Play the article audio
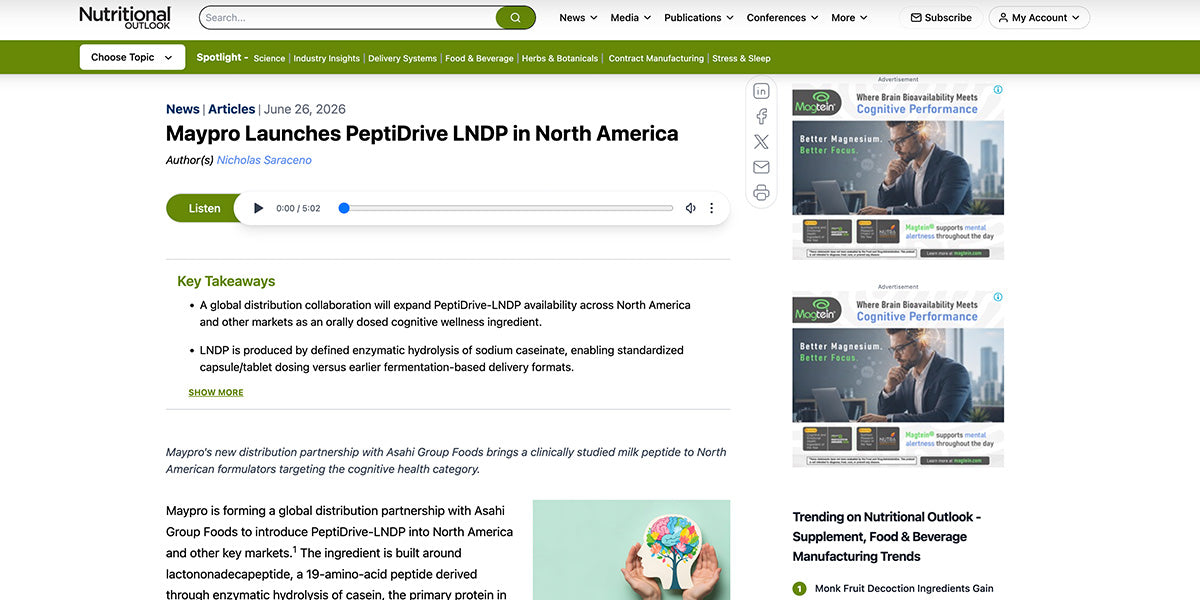Viewport: 1200px width, 600px height. click(258, 208)
